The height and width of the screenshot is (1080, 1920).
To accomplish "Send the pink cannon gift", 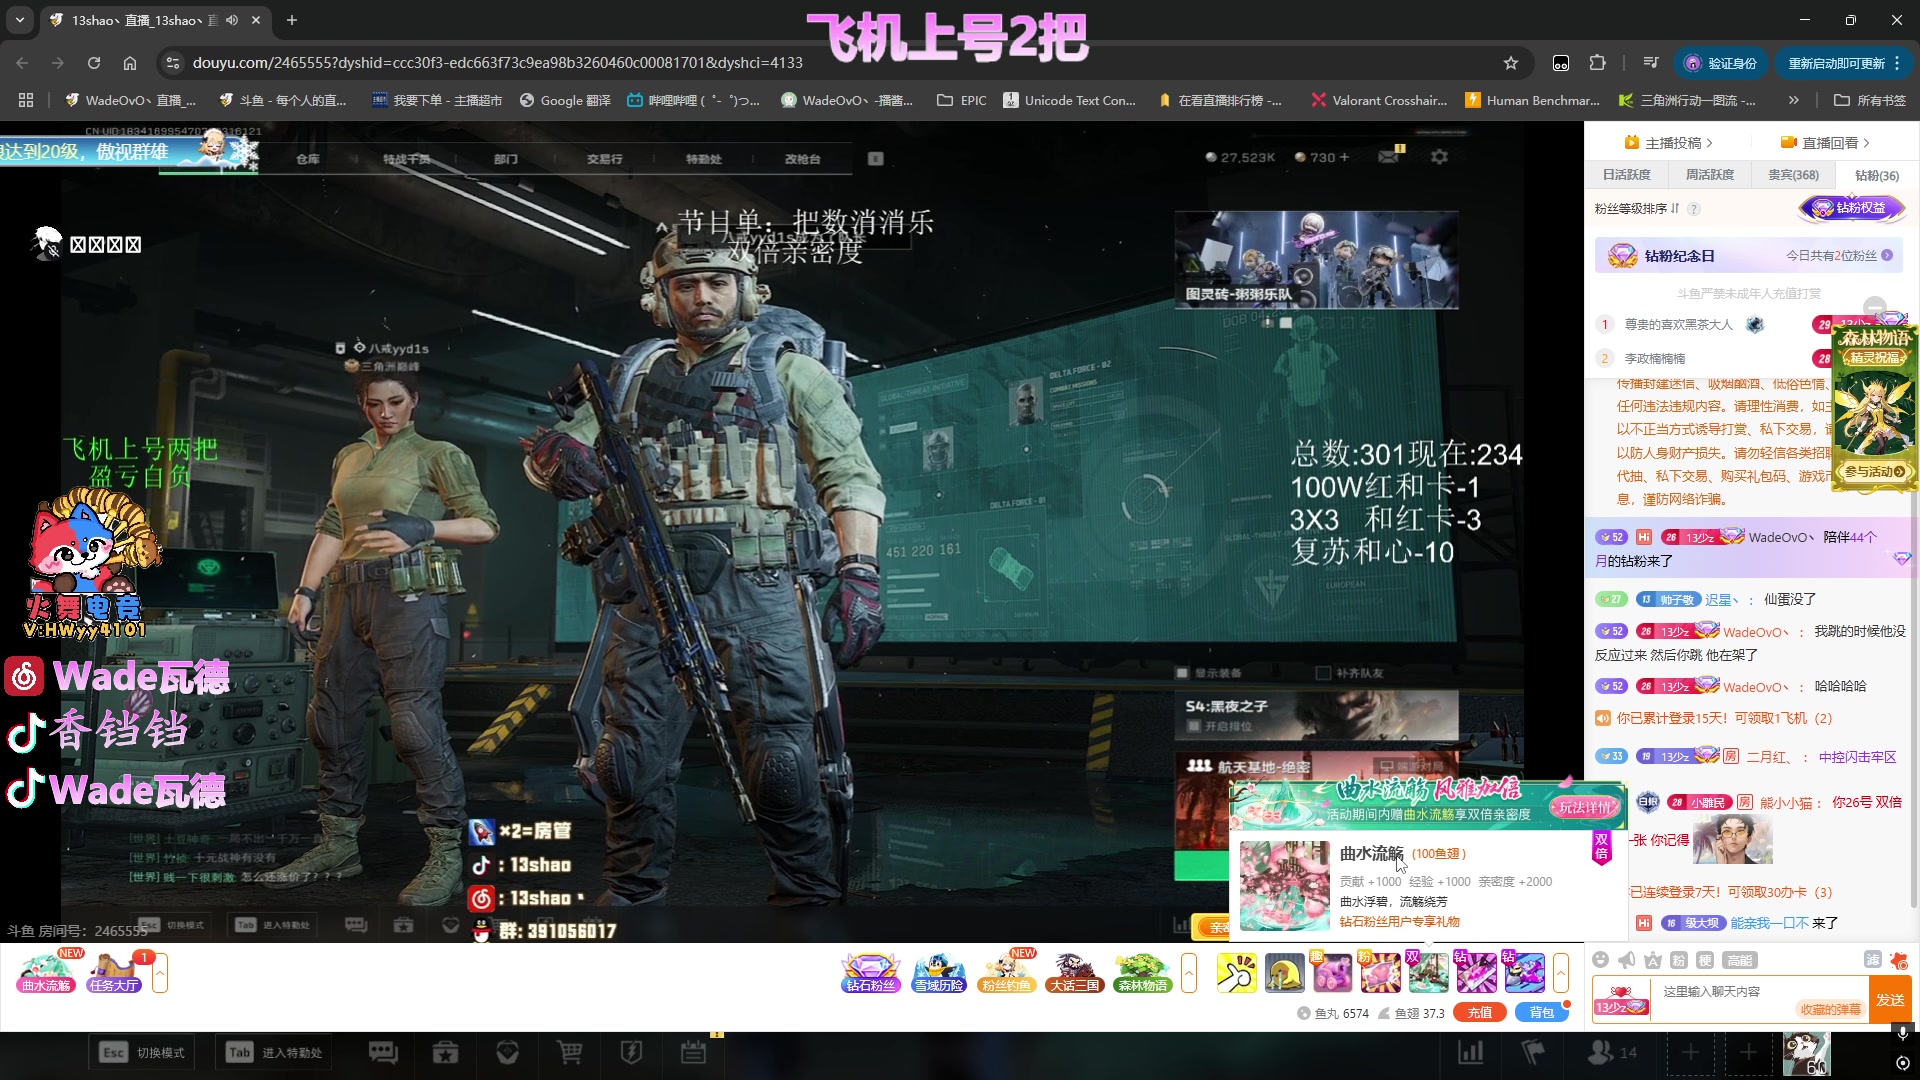I will click(x=1332, y=972).
